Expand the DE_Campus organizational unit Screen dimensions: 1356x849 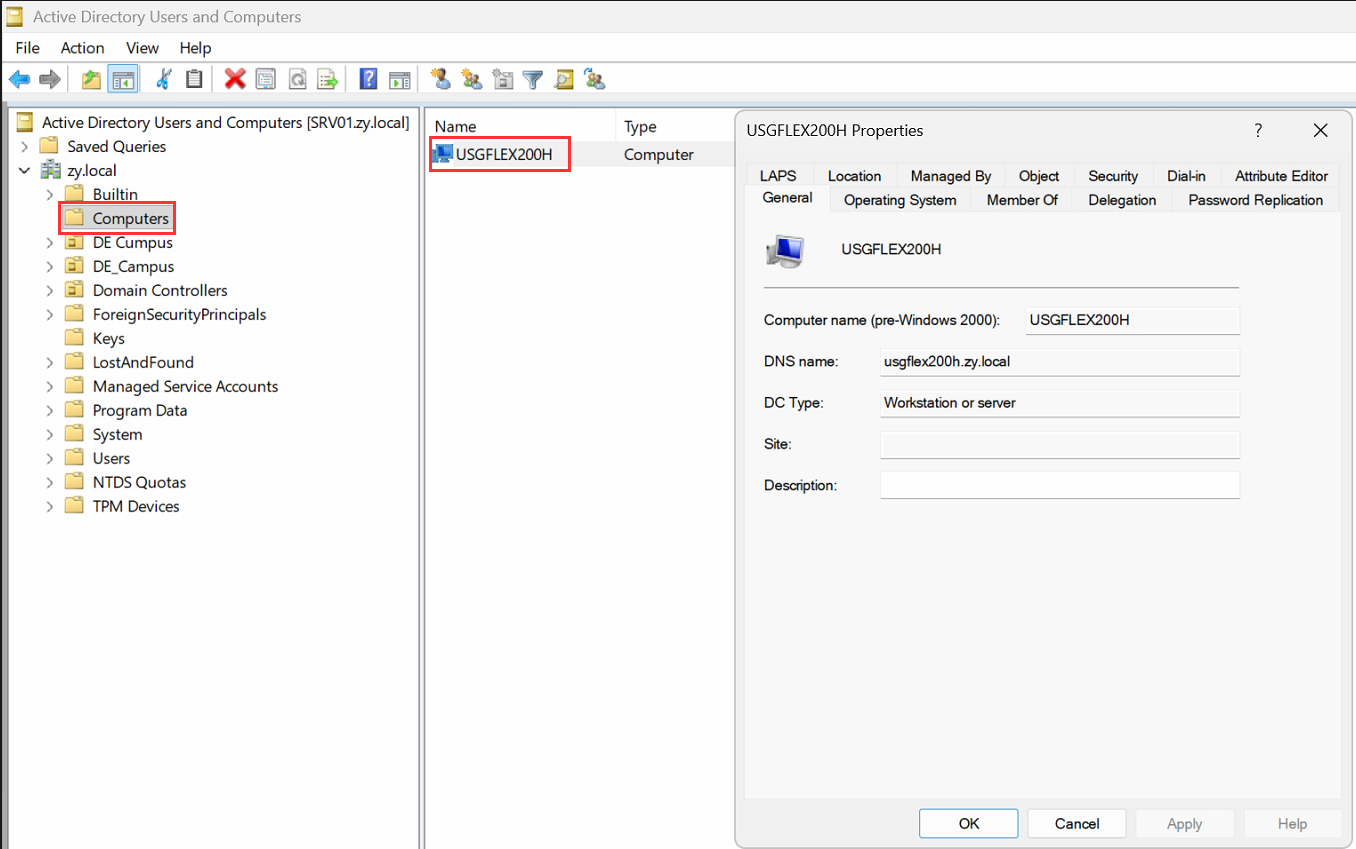point(50,267)
